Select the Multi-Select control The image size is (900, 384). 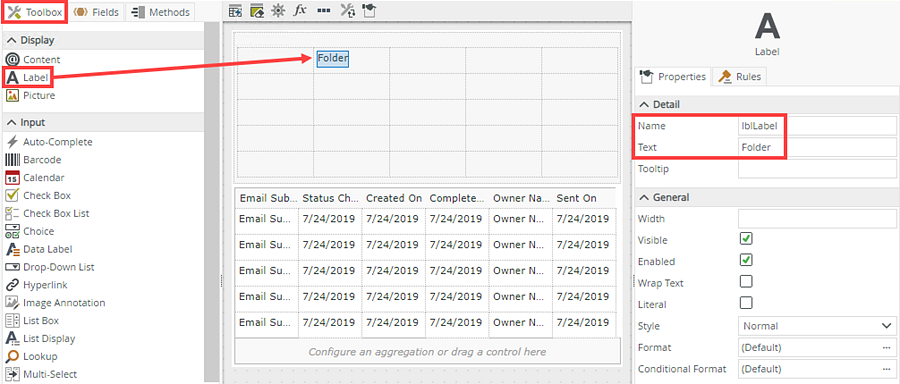(x=41, y=374)
